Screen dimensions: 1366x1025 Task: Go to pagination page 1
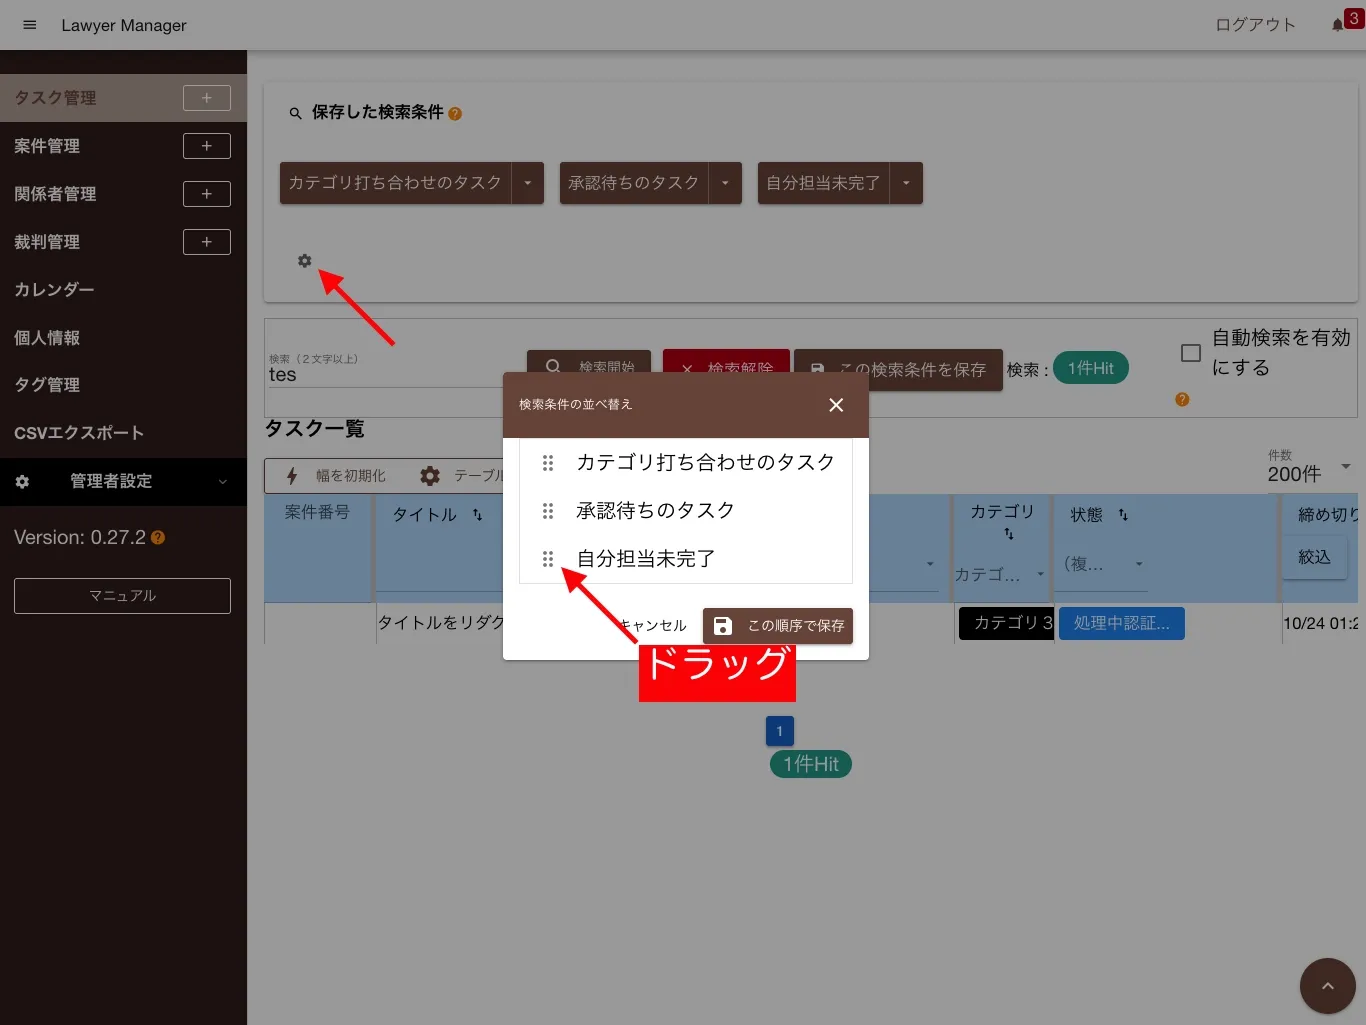coord(780,731)
